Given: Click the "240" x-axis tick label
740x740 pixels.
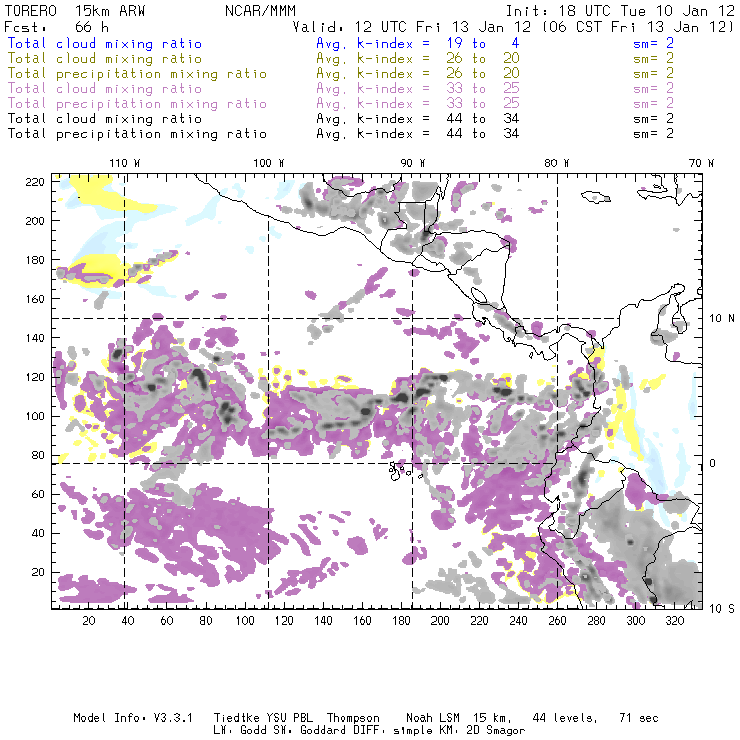Looking at the screenshot, I should click(518, 621).
